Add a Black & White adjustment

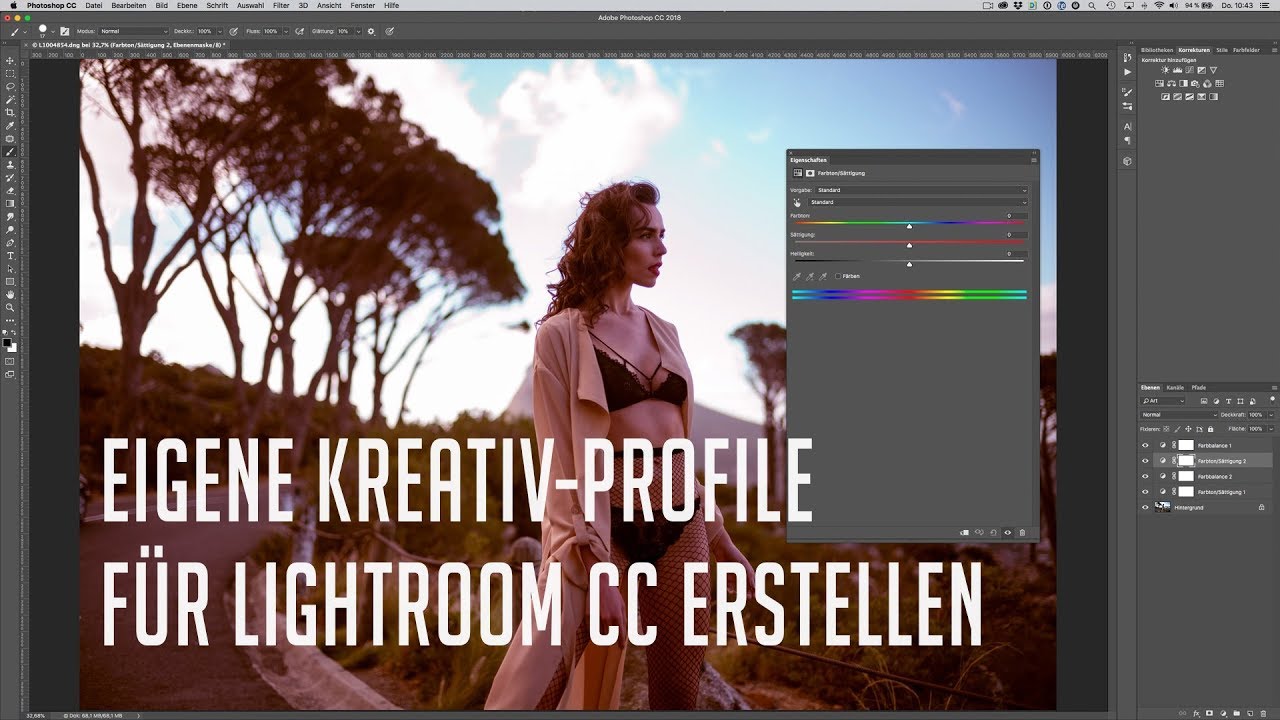point(1183,84)
